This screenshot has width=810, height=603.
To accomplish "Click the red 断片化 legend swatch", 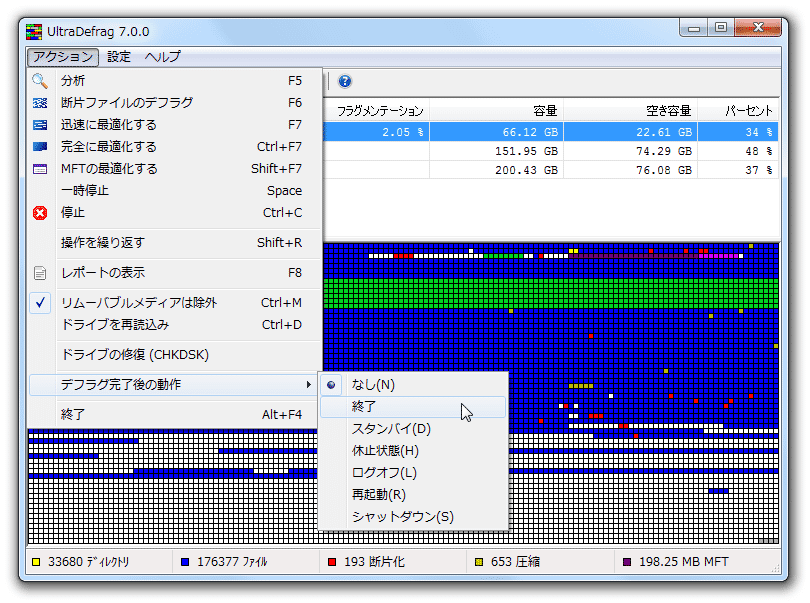I will click(332, 562).
